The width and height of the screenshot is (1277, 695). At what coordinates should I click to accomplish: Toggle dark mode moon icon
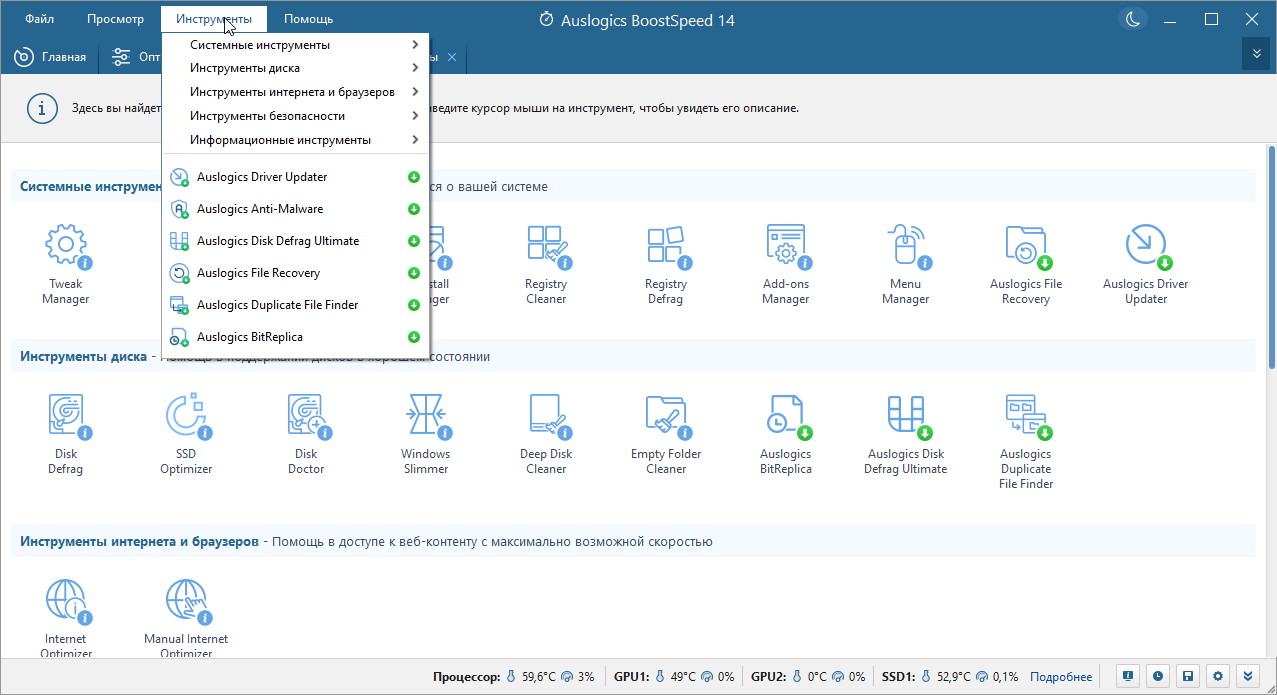pos(1132,19)
